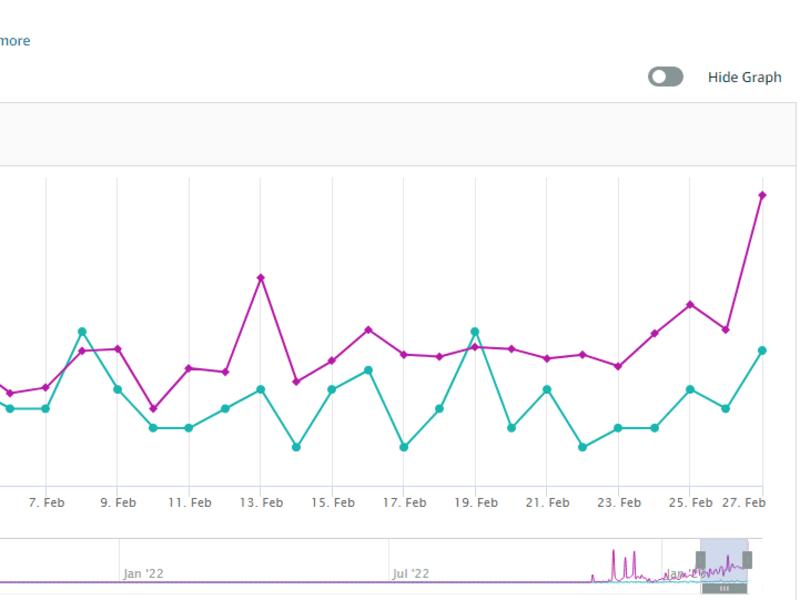Screen dimensions: 800x600
Task: Select the magenta data point on 16 Feb
Action: click(368, 330)
